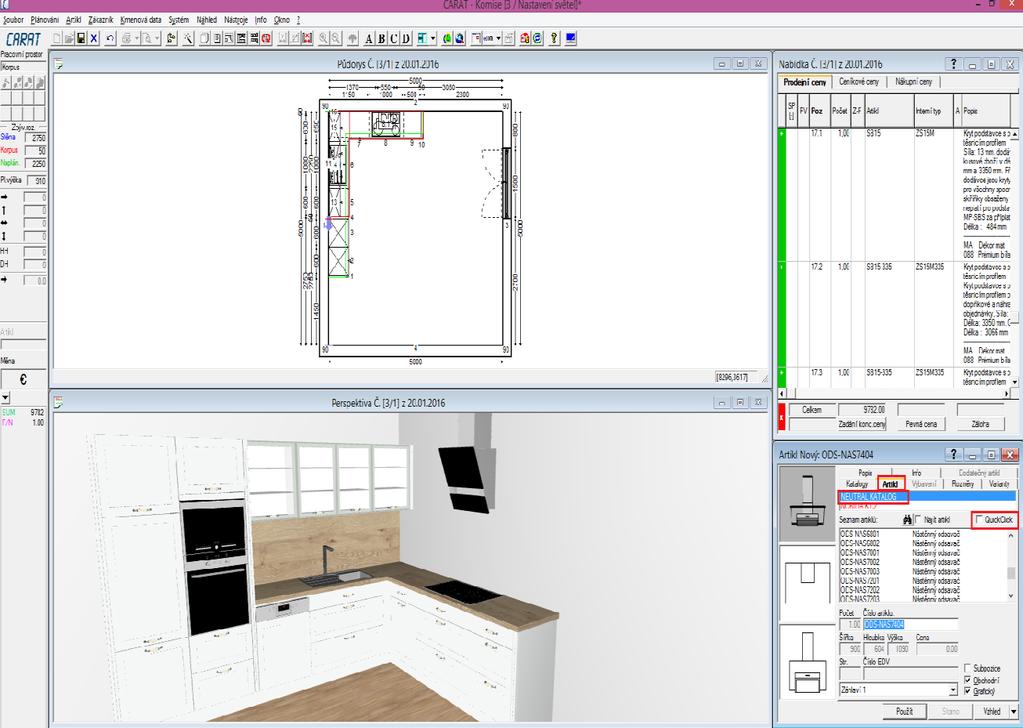Viewport: 1023px width, 728px height.
Task: Tick the Najít artikl checkbox
Action: click(919, 520)
